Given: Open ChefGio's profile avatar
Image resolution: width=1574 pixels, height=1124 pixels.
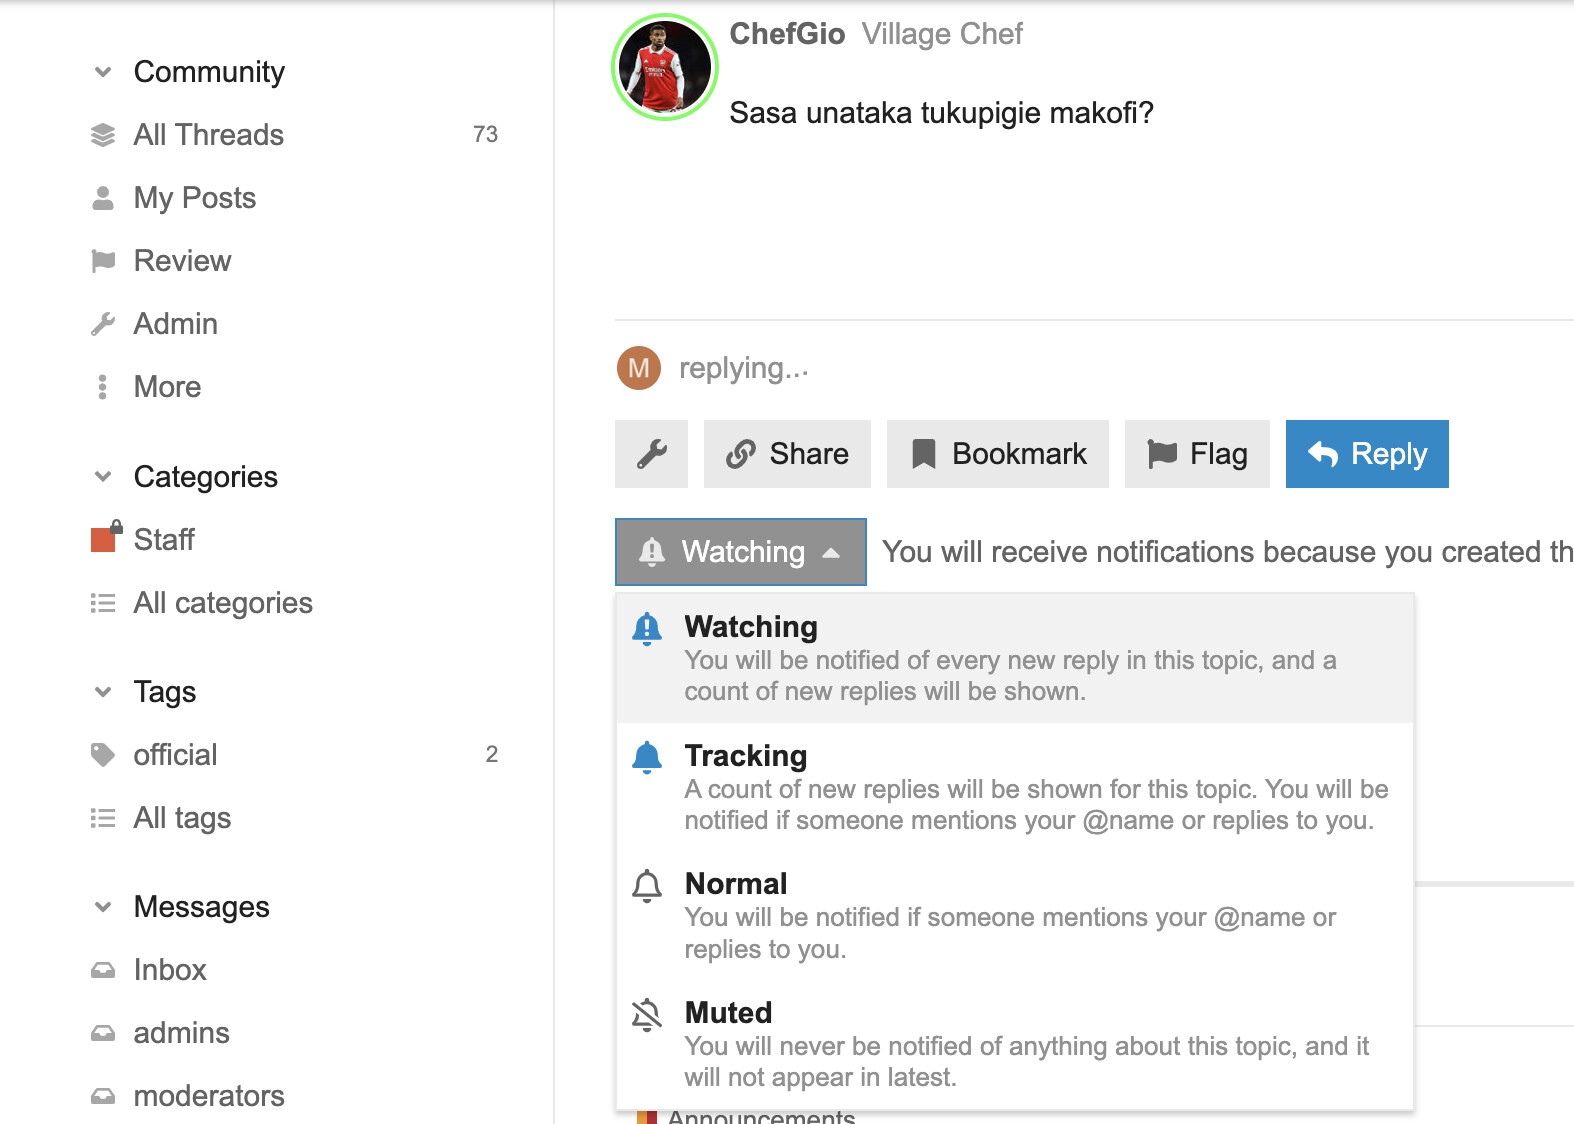Looking at the screenshot, I should click(x=665, y=67).
